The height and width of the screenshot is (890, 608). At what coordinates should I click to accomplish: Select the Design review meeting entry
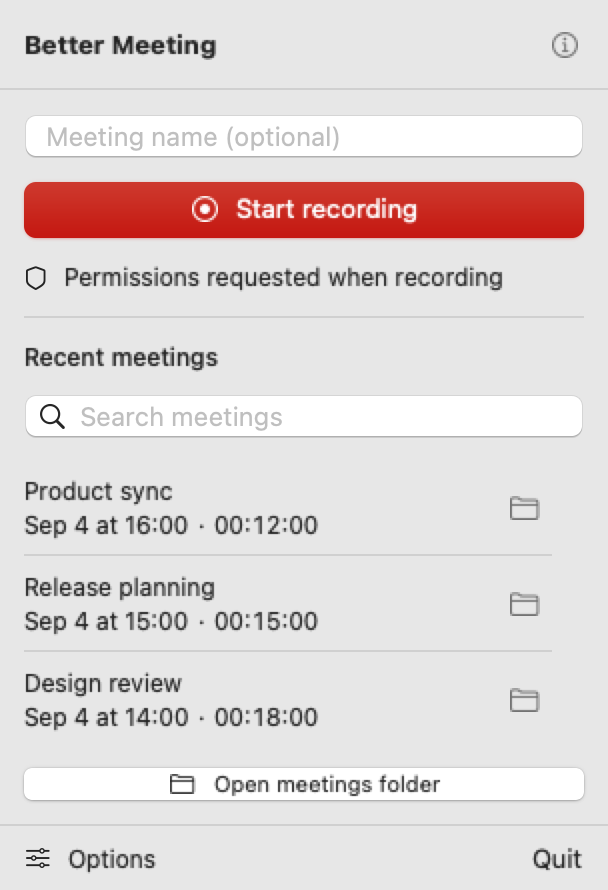[x=288, y=700]
